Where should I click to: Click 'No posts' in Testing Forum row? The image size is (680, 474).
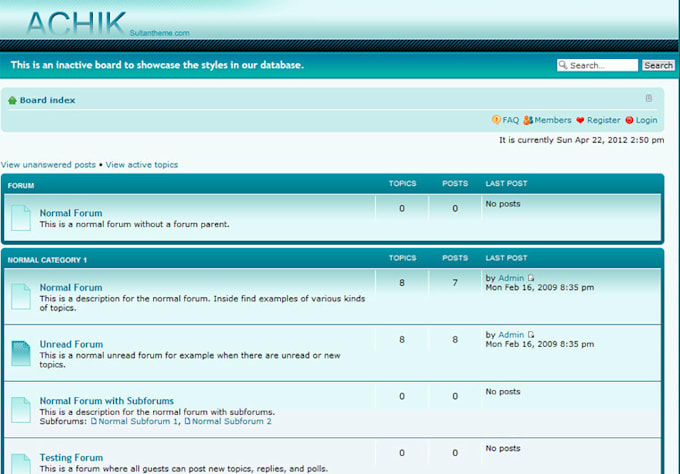[x=503, y=448]
